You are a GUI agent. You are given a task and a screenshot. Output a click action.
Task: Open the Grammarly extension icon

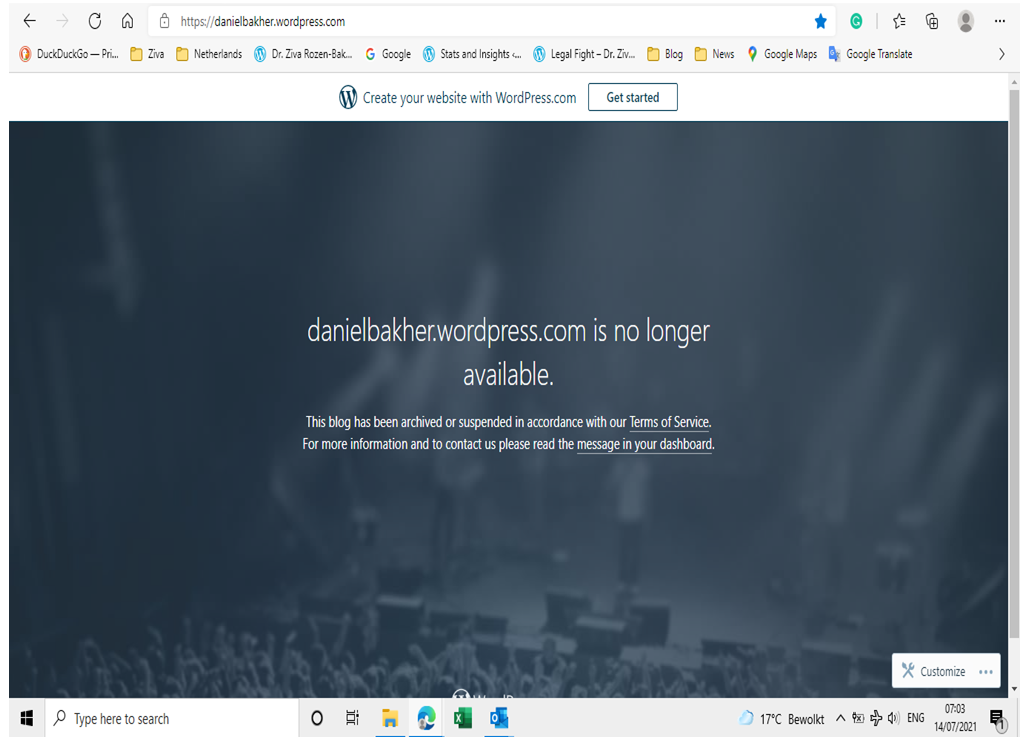click(x=856, y=22)
